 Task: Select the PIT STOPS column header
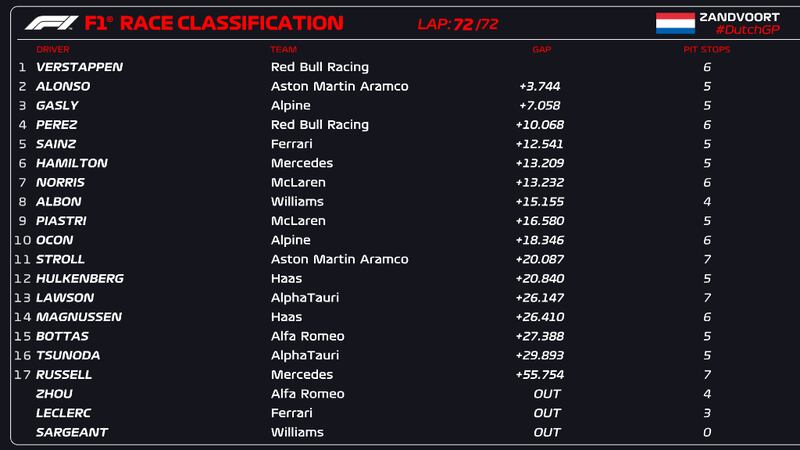point(706,49)
